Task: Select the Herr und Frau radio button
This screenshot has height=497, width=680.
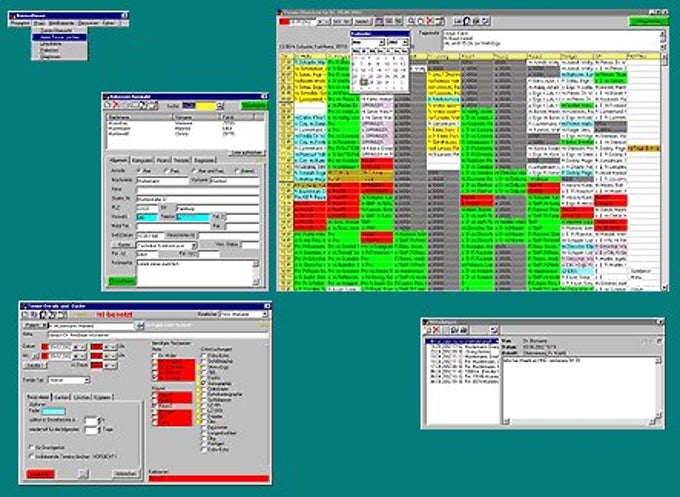Action: [x=194, y=171]
